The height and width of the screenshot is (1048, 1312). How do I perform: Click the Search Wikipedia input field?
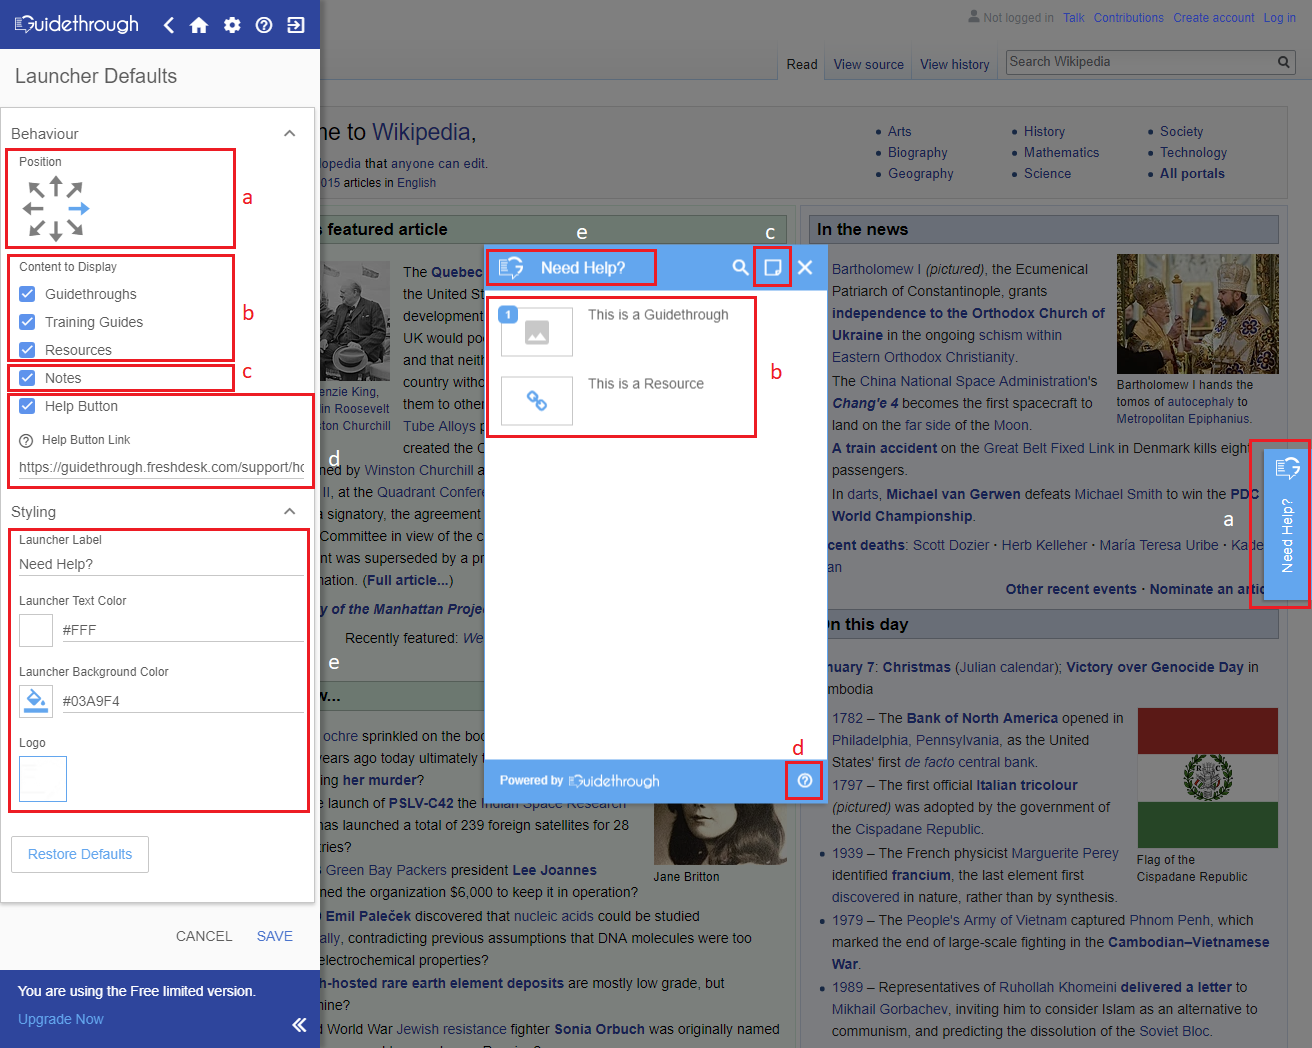(x=1139, y=62)
